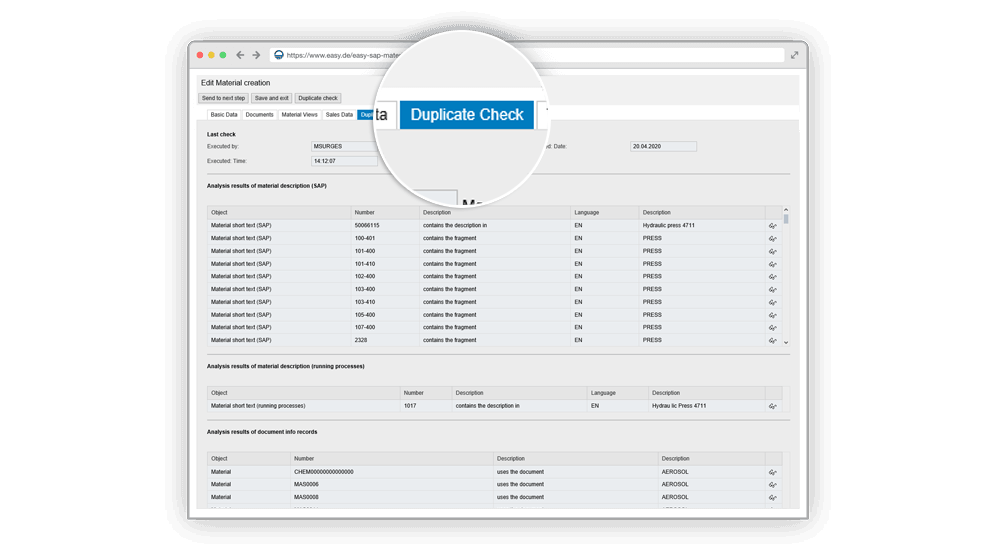Open link icon for row 101-410
Screen dimensions: 1000x560
click(772, 264)
